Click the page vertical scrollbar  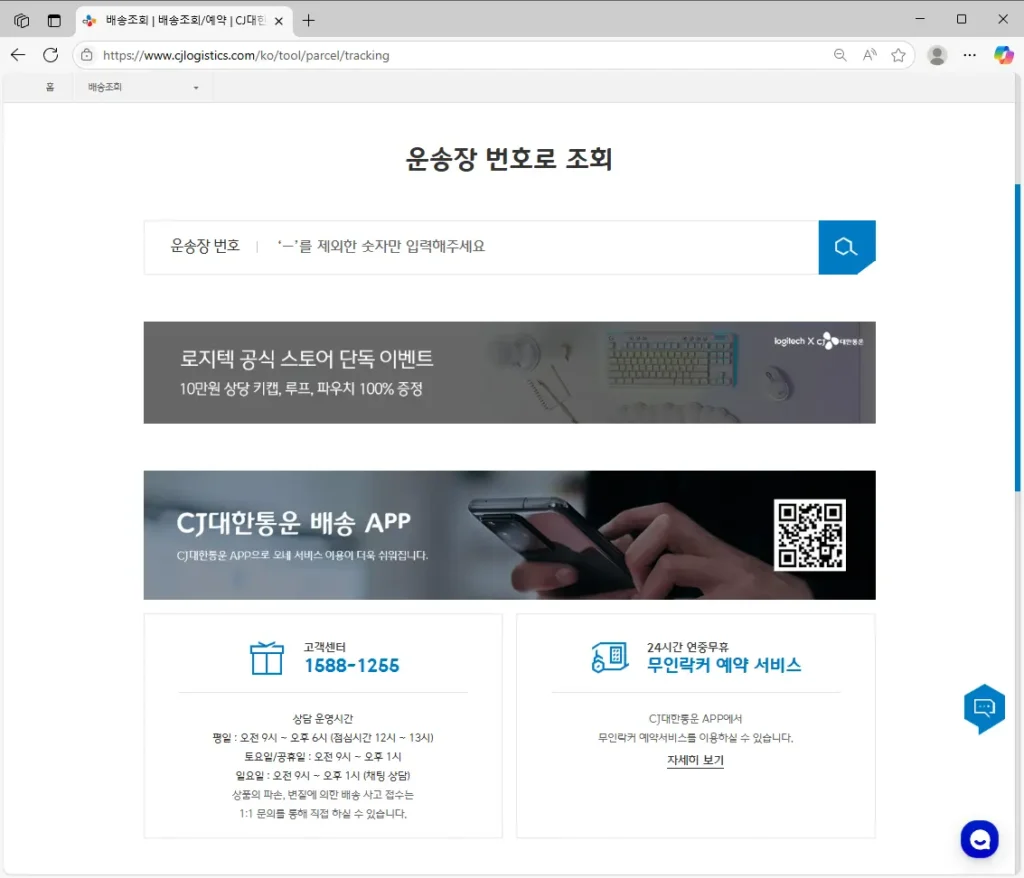pos(1017,337)
